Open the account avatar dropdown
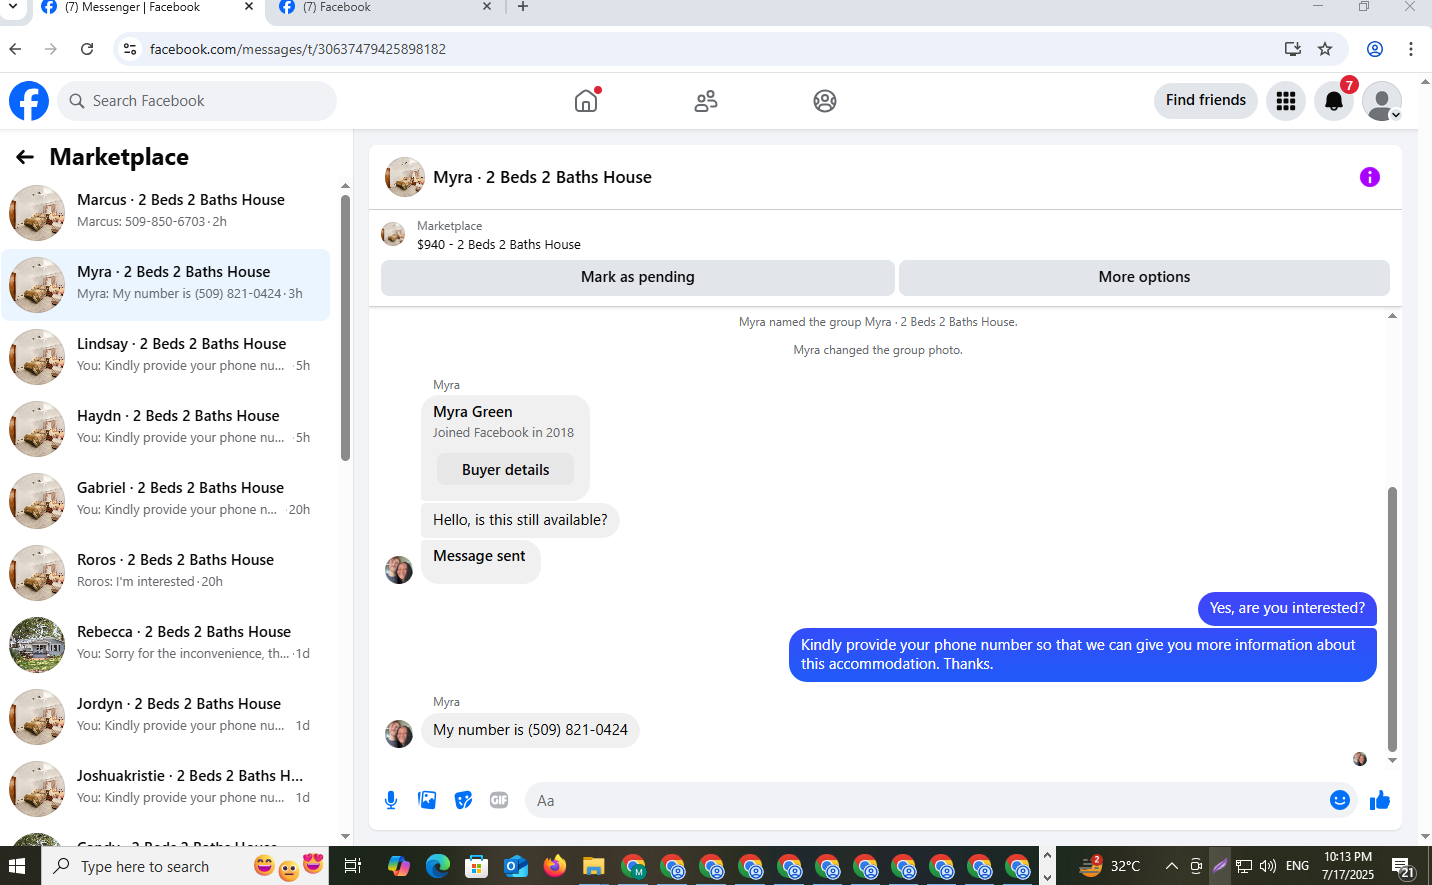Image resolution: width=1432 pixels, height=885 pixels. point(1382,101)
